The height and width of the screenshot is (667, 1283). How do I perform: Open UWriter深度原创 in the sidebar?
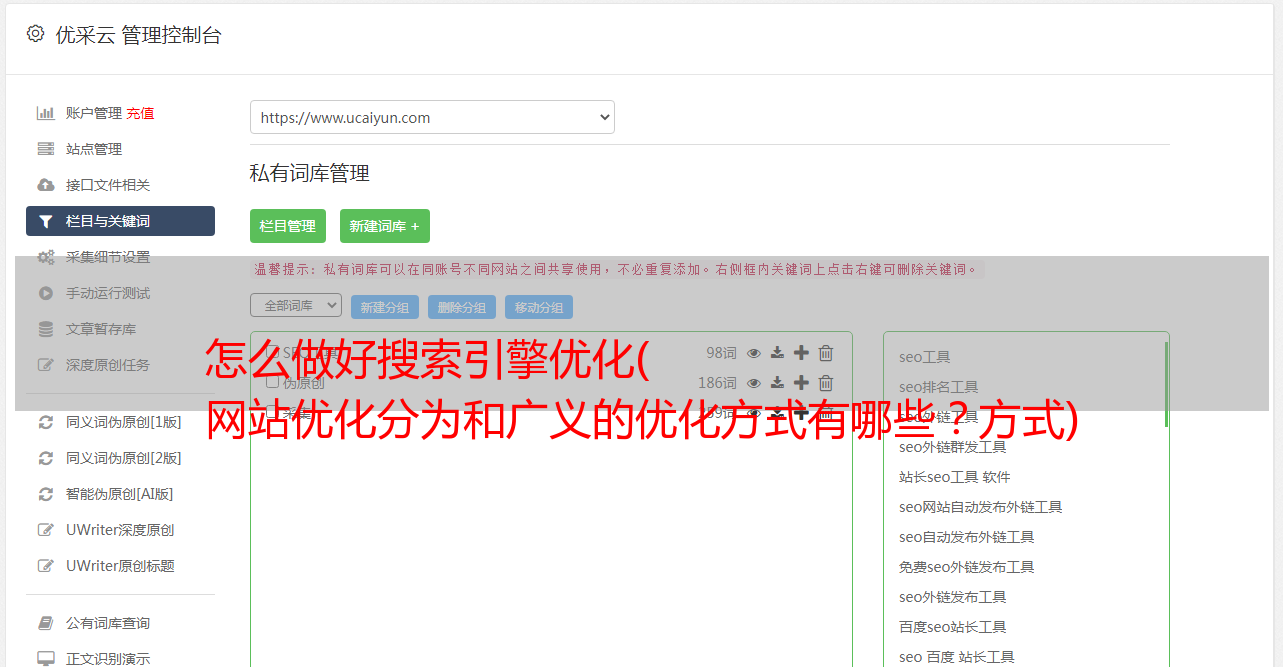pyautogui.click(x=120, y=530)
